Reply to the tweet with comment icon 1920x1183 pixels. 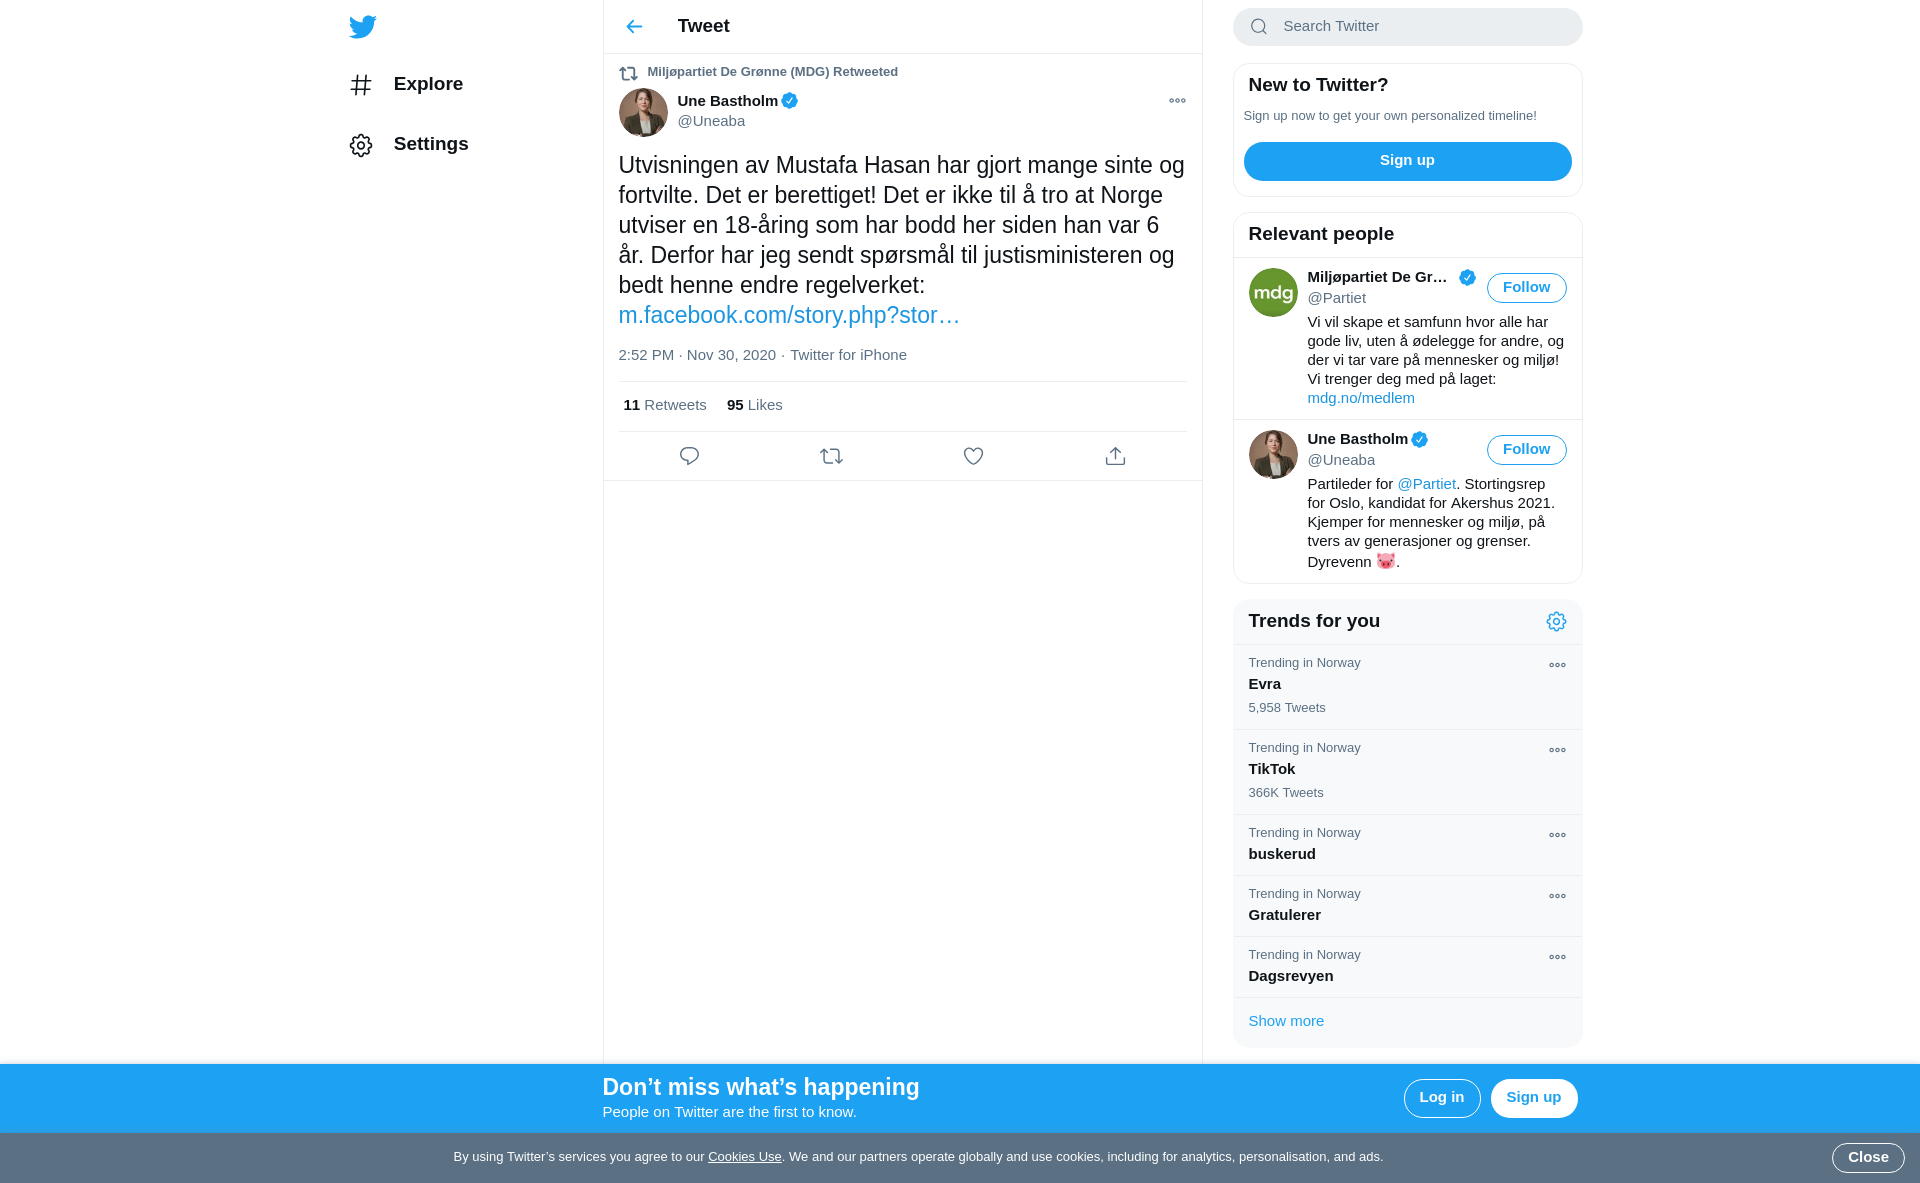click(689, 456)
